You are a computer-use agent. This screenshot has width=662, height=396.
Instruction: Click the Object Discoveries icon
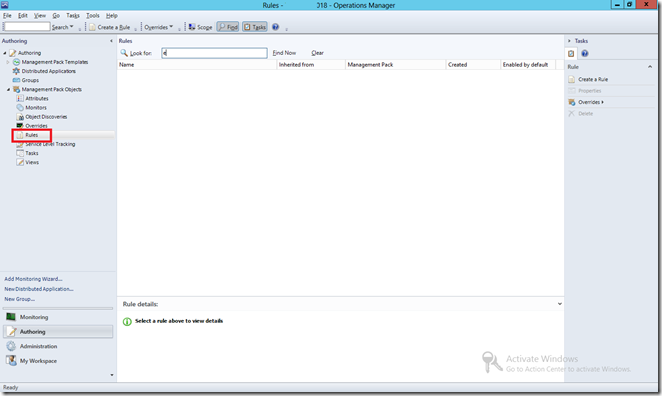20,117
